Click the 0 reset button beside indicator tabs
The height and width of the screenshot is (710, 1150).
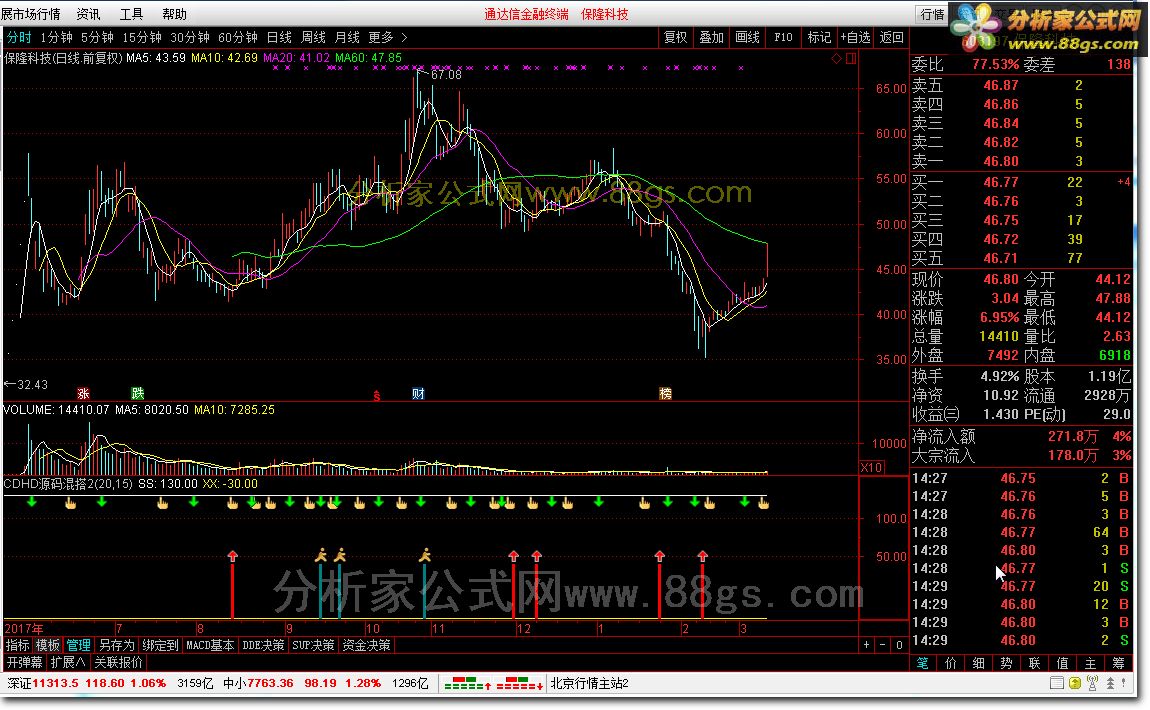coord(899,645)
